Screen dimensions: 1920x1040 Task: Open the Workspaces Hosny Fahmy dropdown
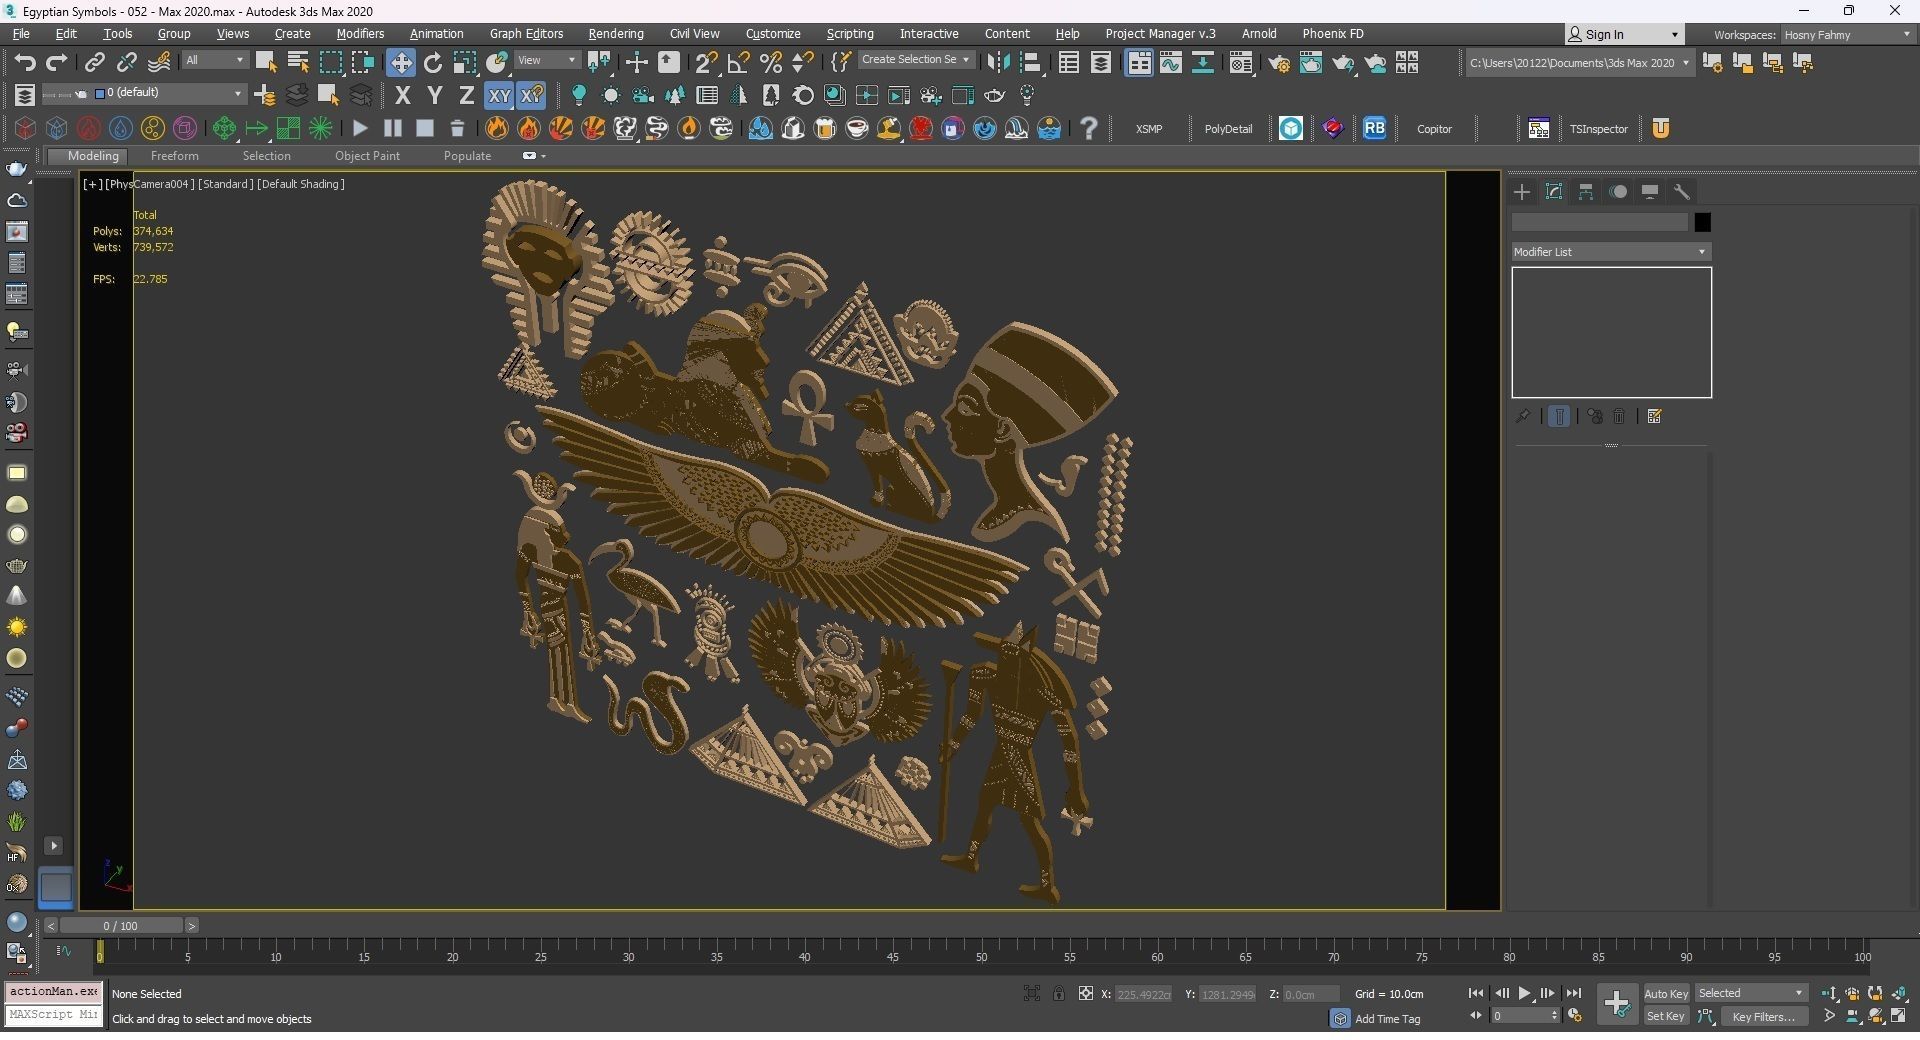click(x=1847, y=34)
